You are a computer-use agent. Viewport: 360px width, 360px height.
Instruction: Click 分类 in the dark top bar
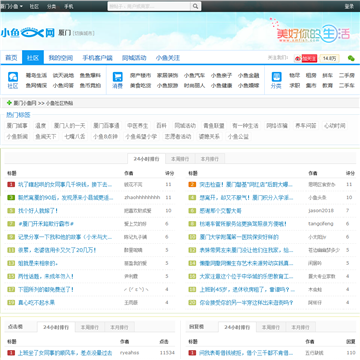[51, 6]
